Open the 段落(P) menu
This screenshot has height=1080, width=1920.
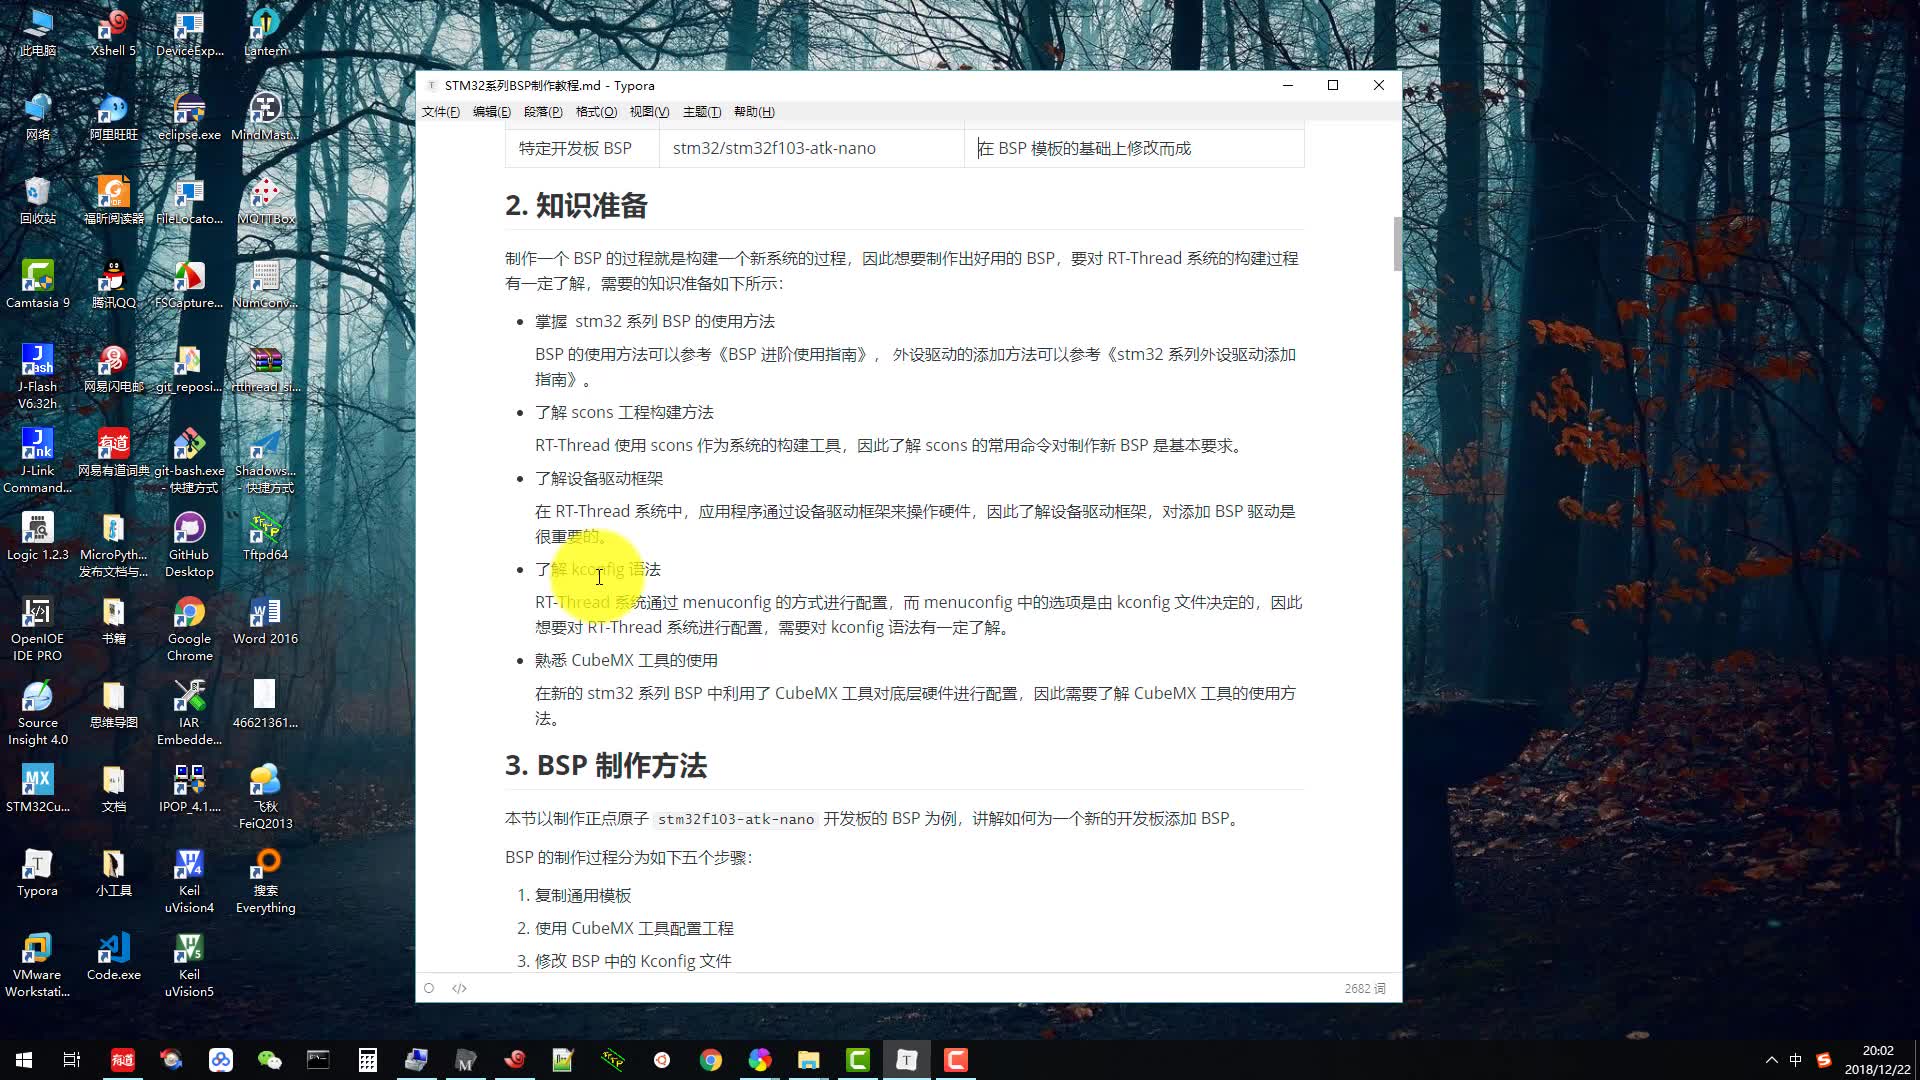(x=543, y=112)
